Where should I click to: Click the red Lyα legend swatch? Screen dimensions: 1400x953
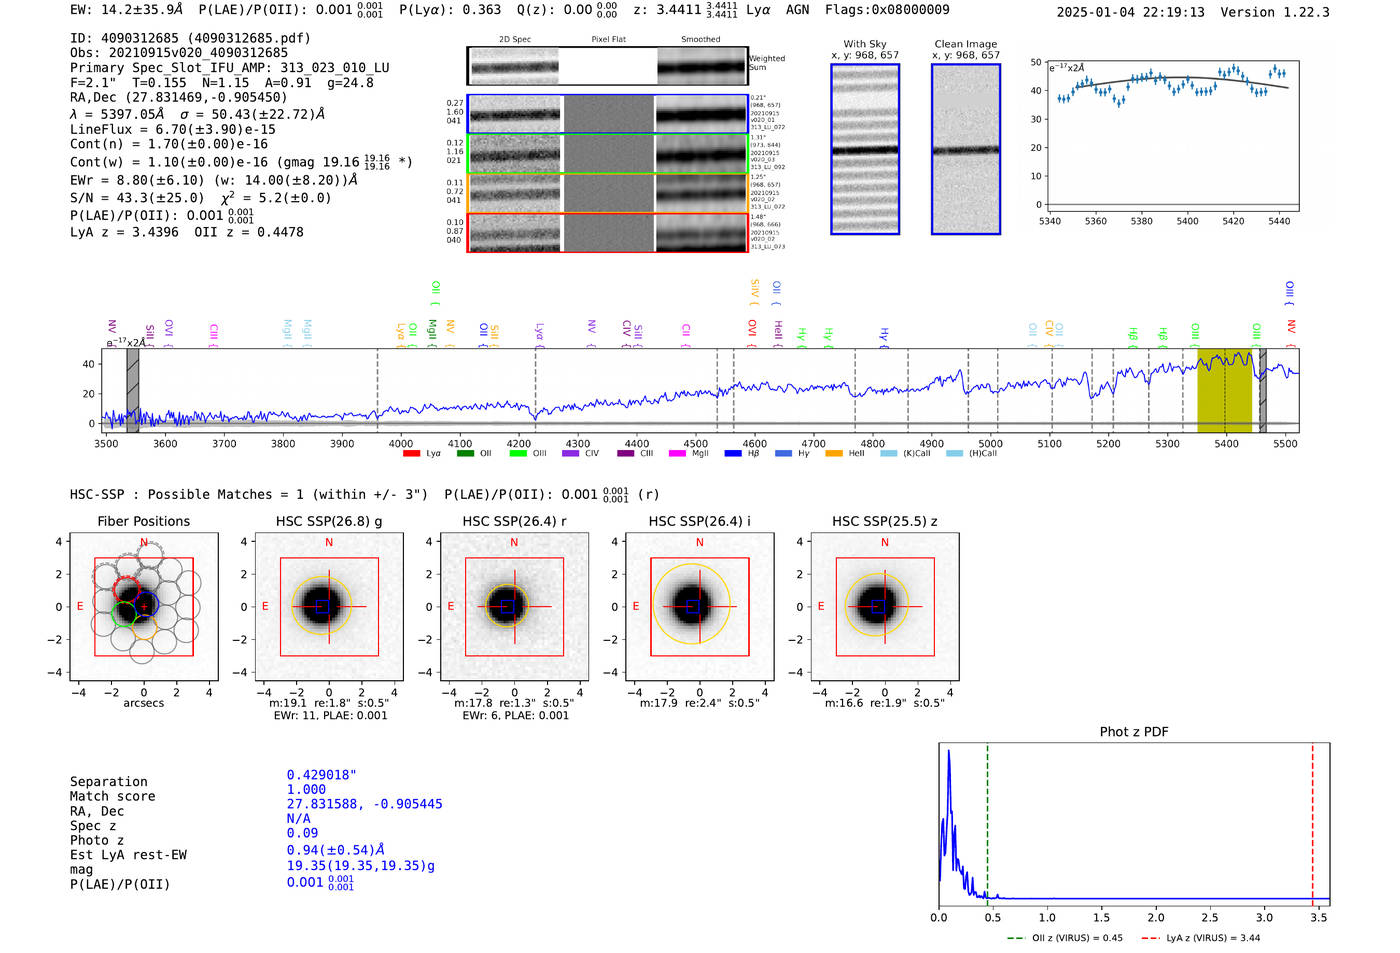tap(411, 454)
